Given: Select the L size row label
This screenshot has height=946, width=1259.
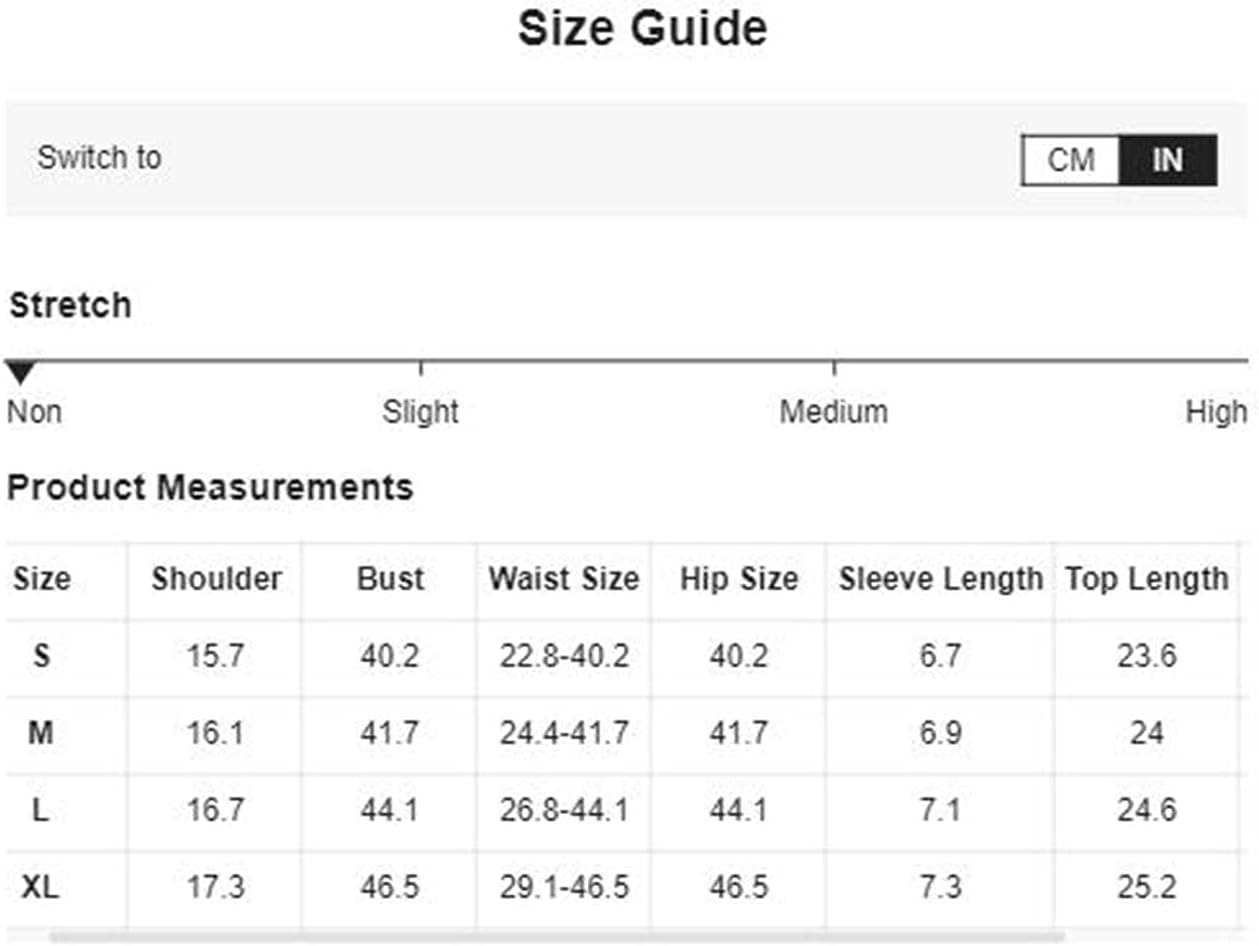Looking at the screenshot, I should point(41,810).
